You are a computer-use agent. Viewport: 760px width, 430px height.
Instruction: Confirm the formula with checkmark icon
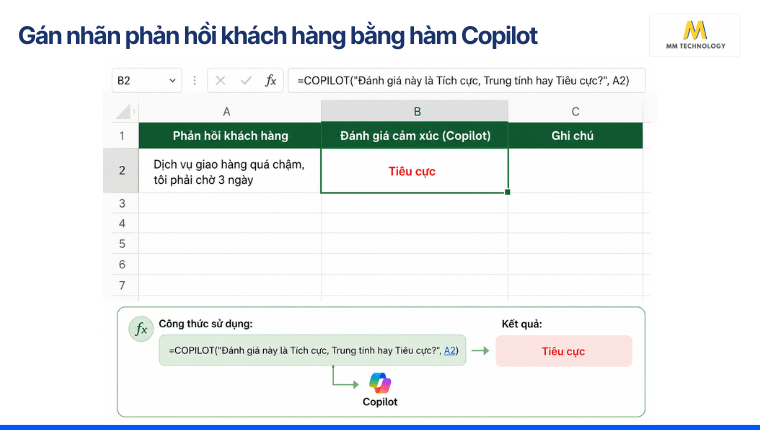pos(246,80)
